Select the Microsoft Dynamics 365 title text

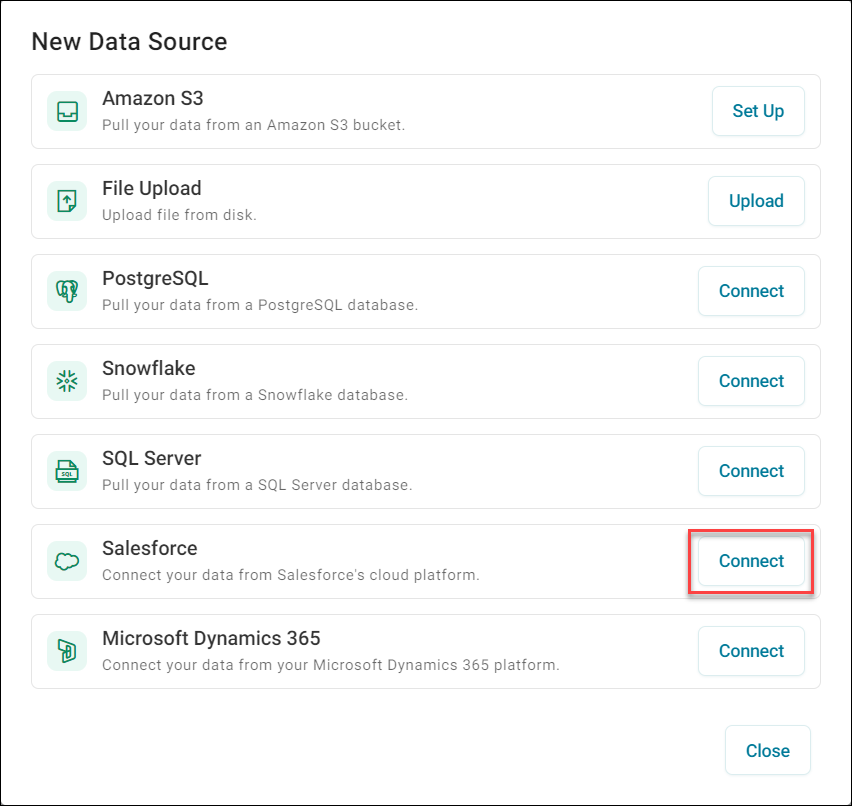[211, 638]
